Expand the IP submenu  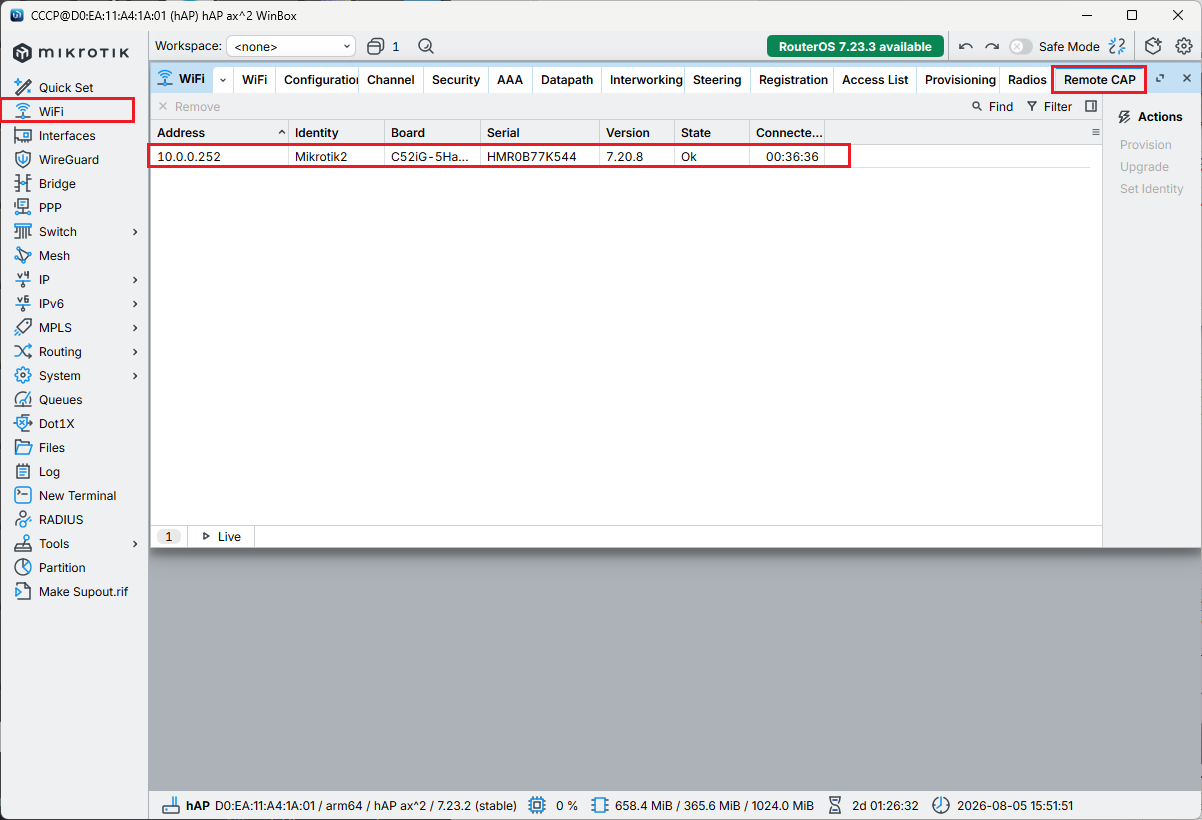click(x=135, y=279)
